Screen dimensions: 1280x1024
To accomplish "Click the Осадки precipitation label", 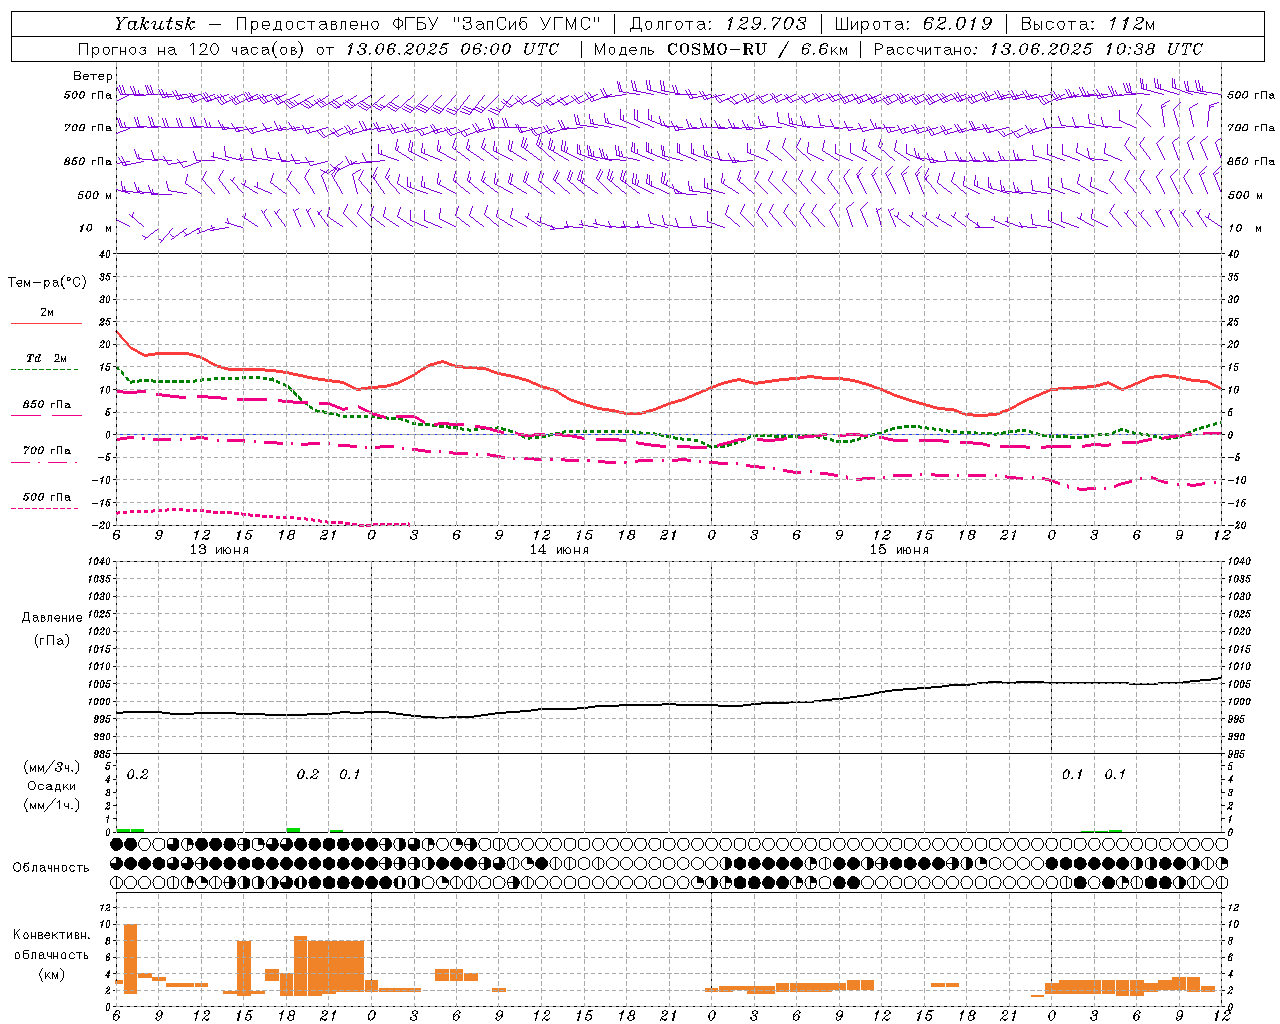I will pyautogui.click(x=52, y=786).
